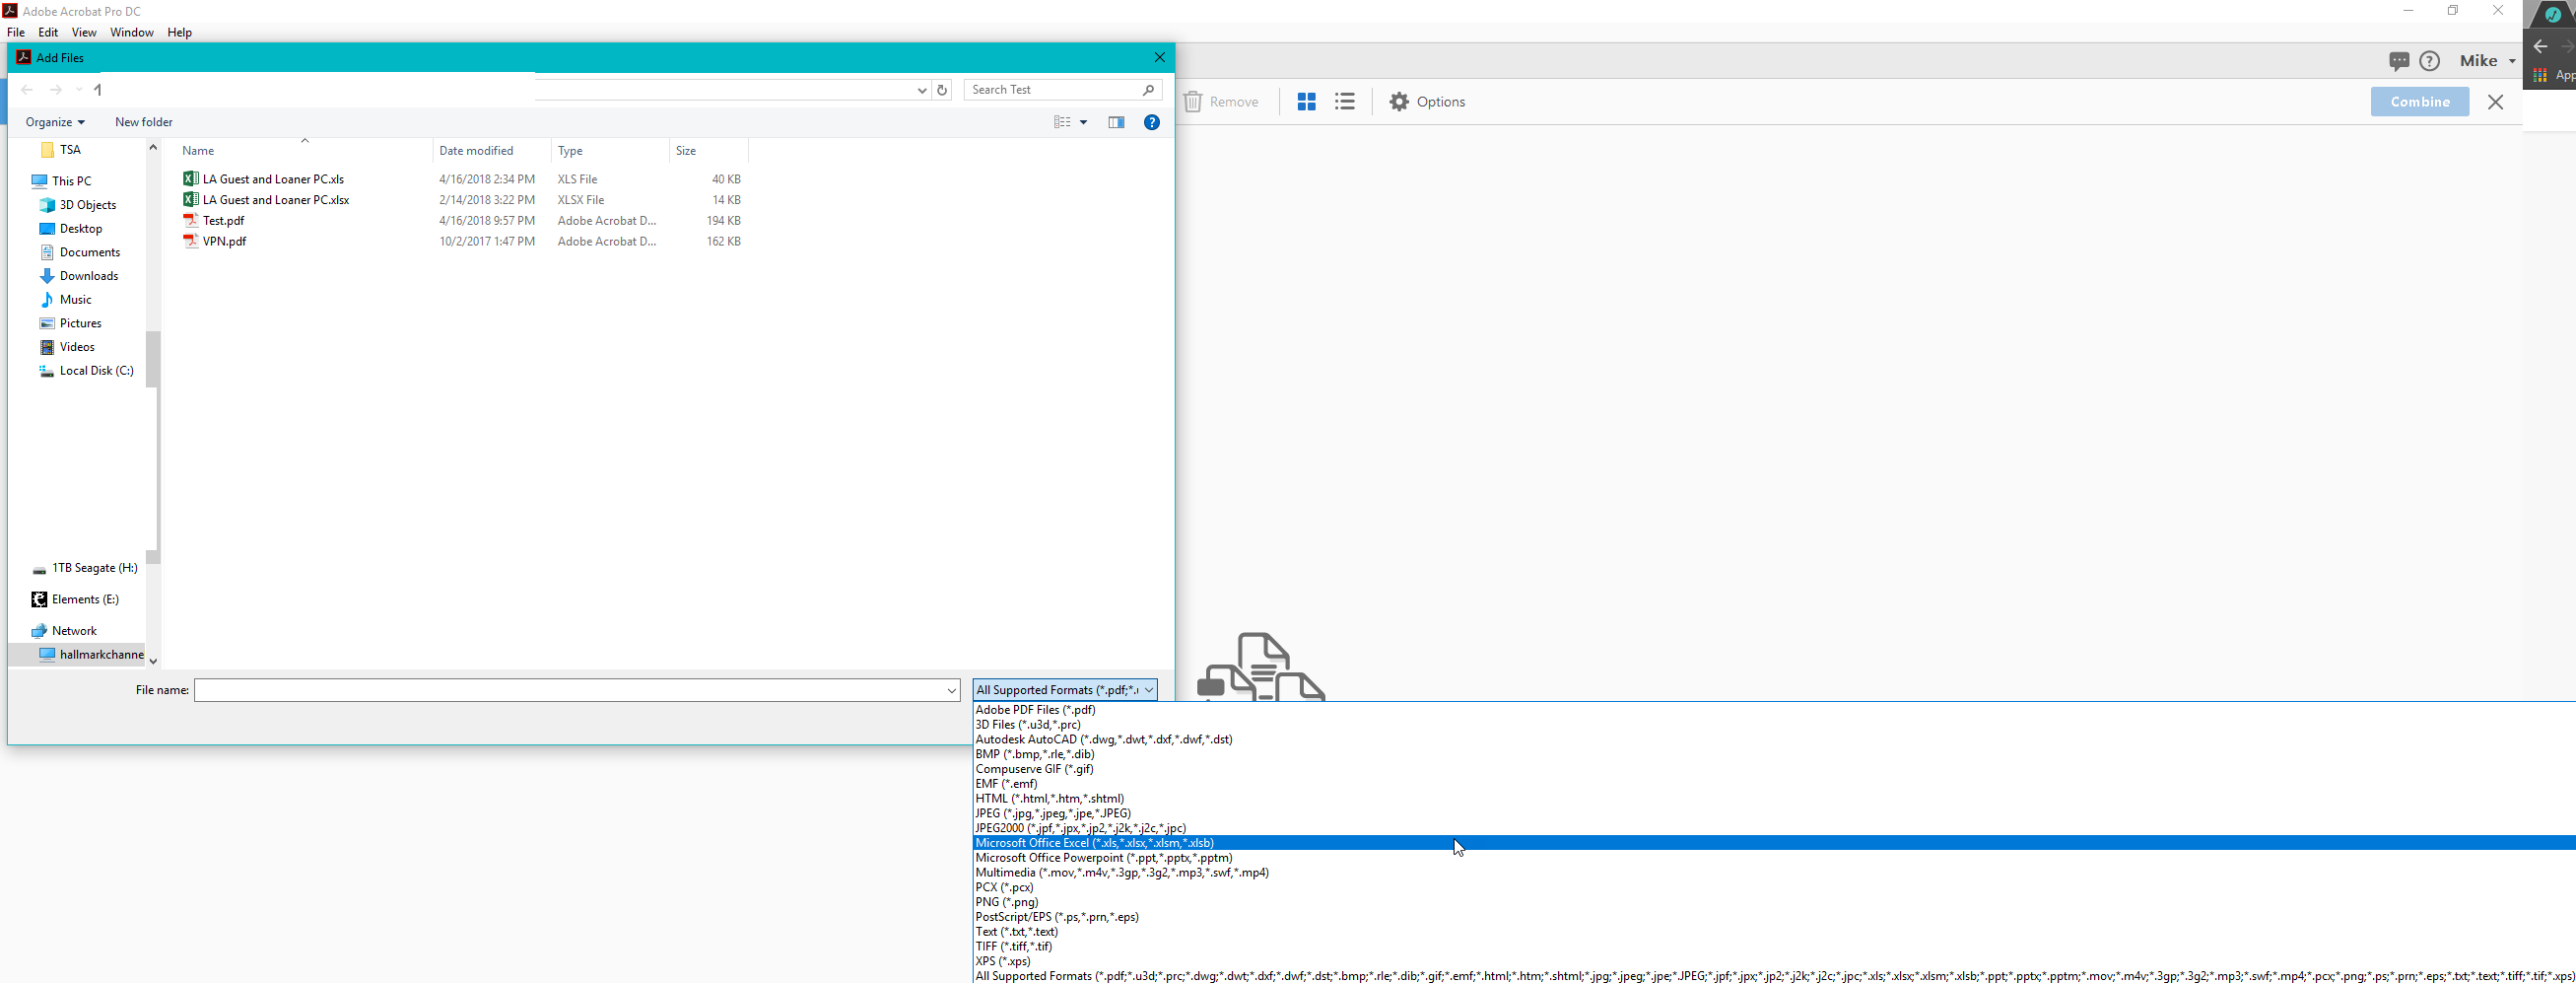
Task: Open the Mike account dropdown
Action: pyautogui.click(x=2487, y=61)
